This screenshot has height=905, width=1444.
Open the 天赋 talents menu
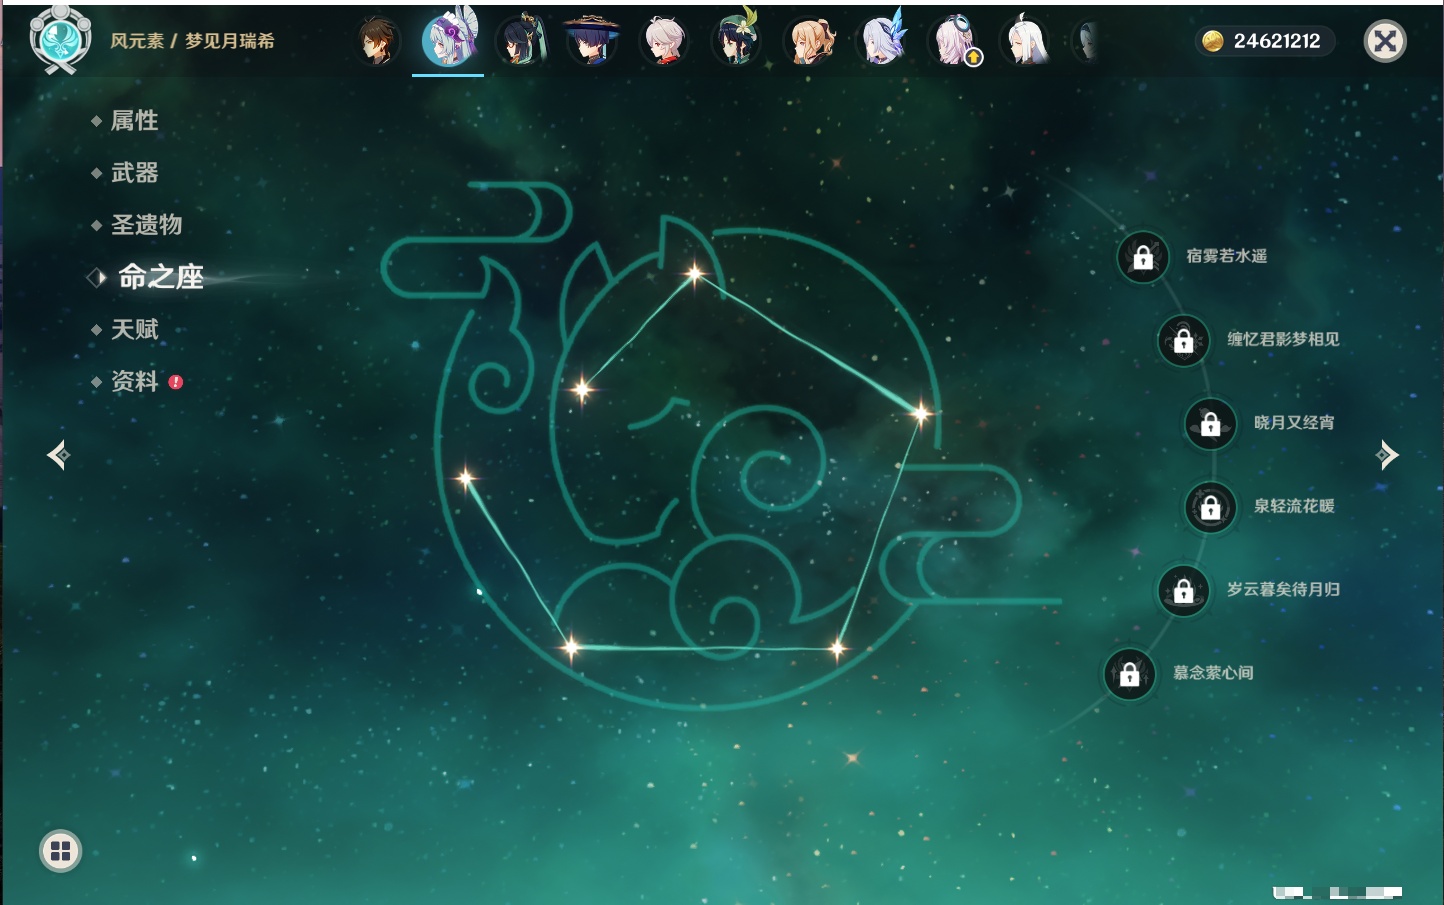(x=134, y=329)
